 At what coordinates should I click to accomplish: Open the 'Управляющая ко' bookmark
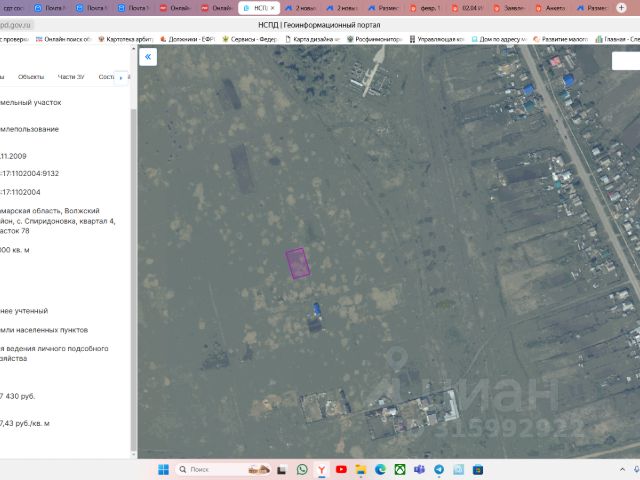coord(437,39)
